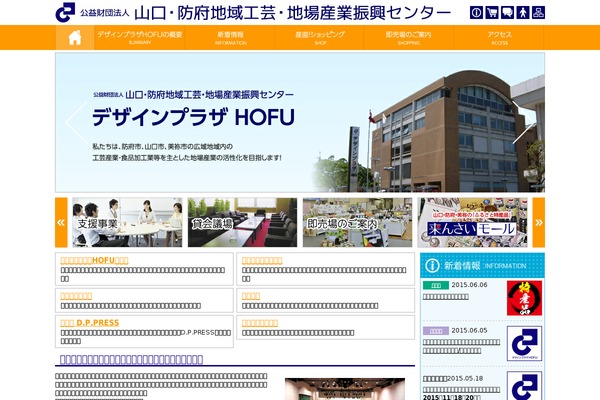Open the sitemap icon in header

click(538, 13)
